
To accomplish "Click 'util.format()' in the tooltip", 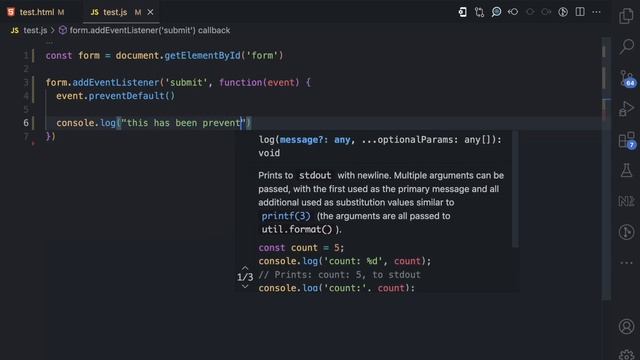I will pyautogui.click(x=297, y=229).
